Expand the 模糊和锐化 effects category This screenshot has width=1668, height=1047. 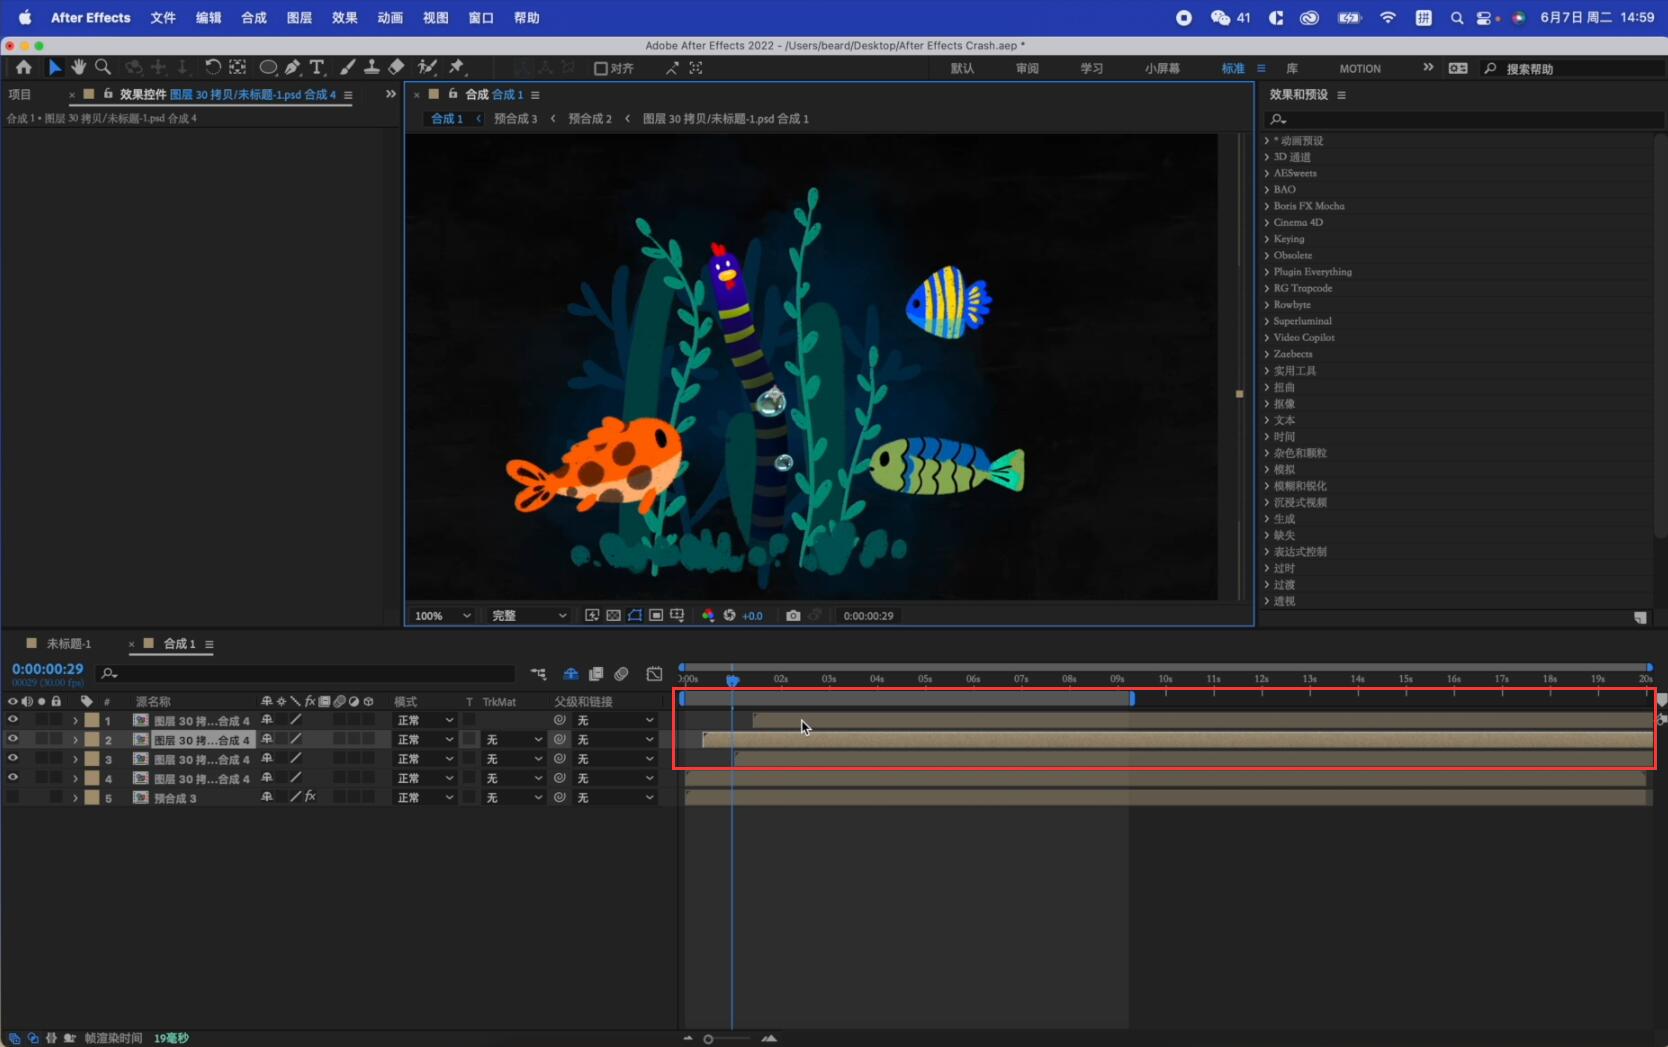click(1266, 486)
